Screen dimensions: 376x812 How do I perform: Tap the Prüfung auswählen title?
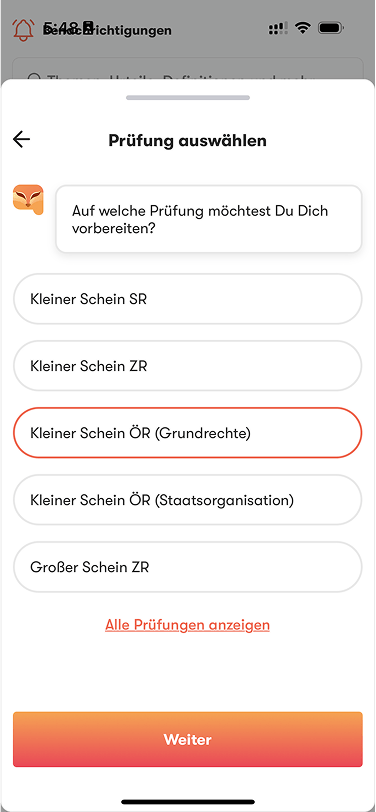coord(187,140)
